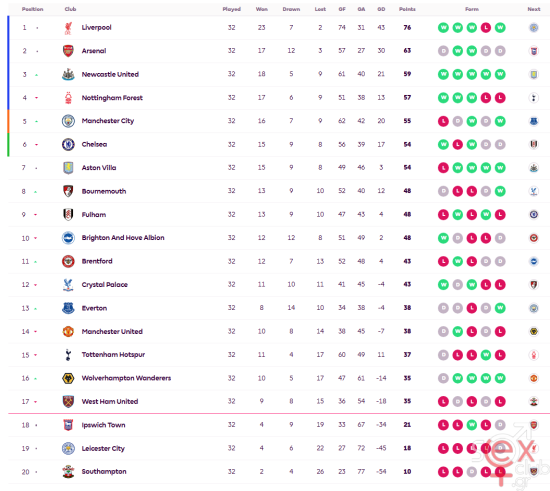
Task: Click the Wolverhampton Wanderers crest
Action: pos(68,378)
